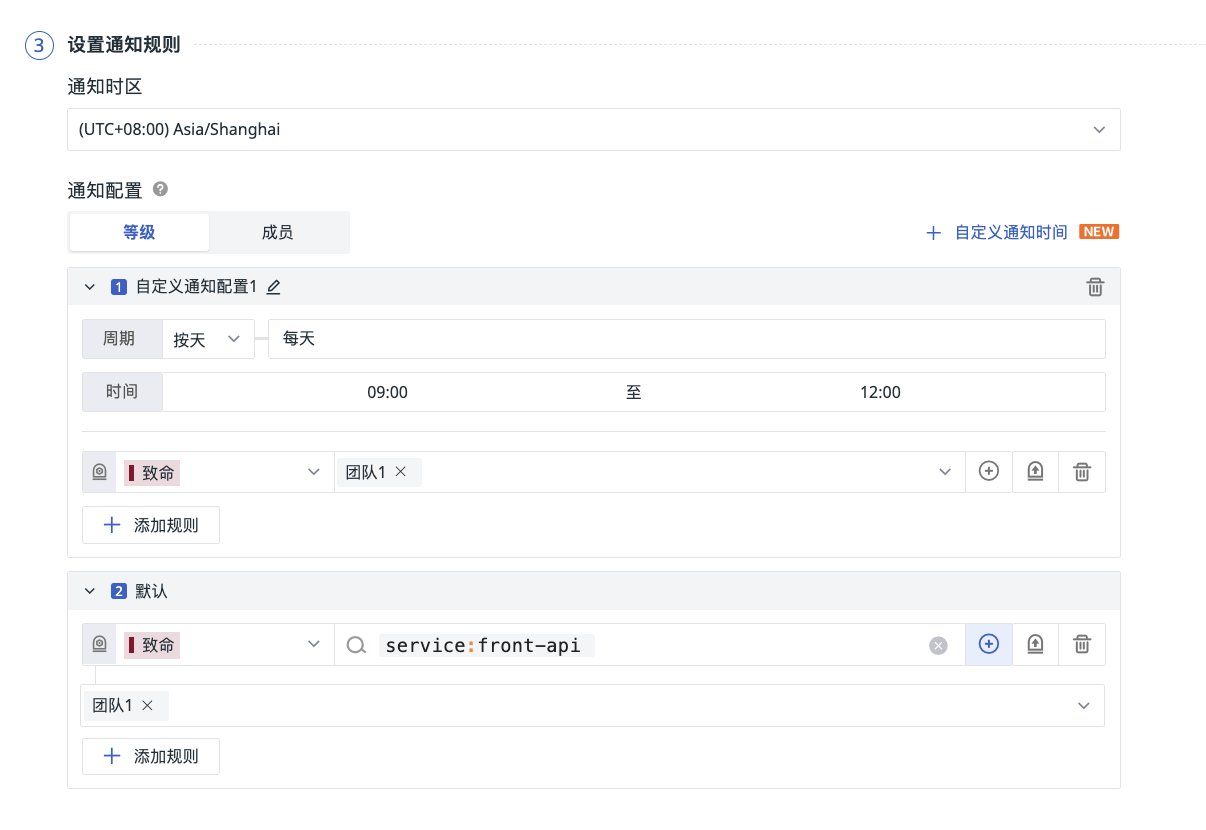Click the help icon beside 通知配置
Viewport: 1206px width, 830px height.
click(160, 189)
